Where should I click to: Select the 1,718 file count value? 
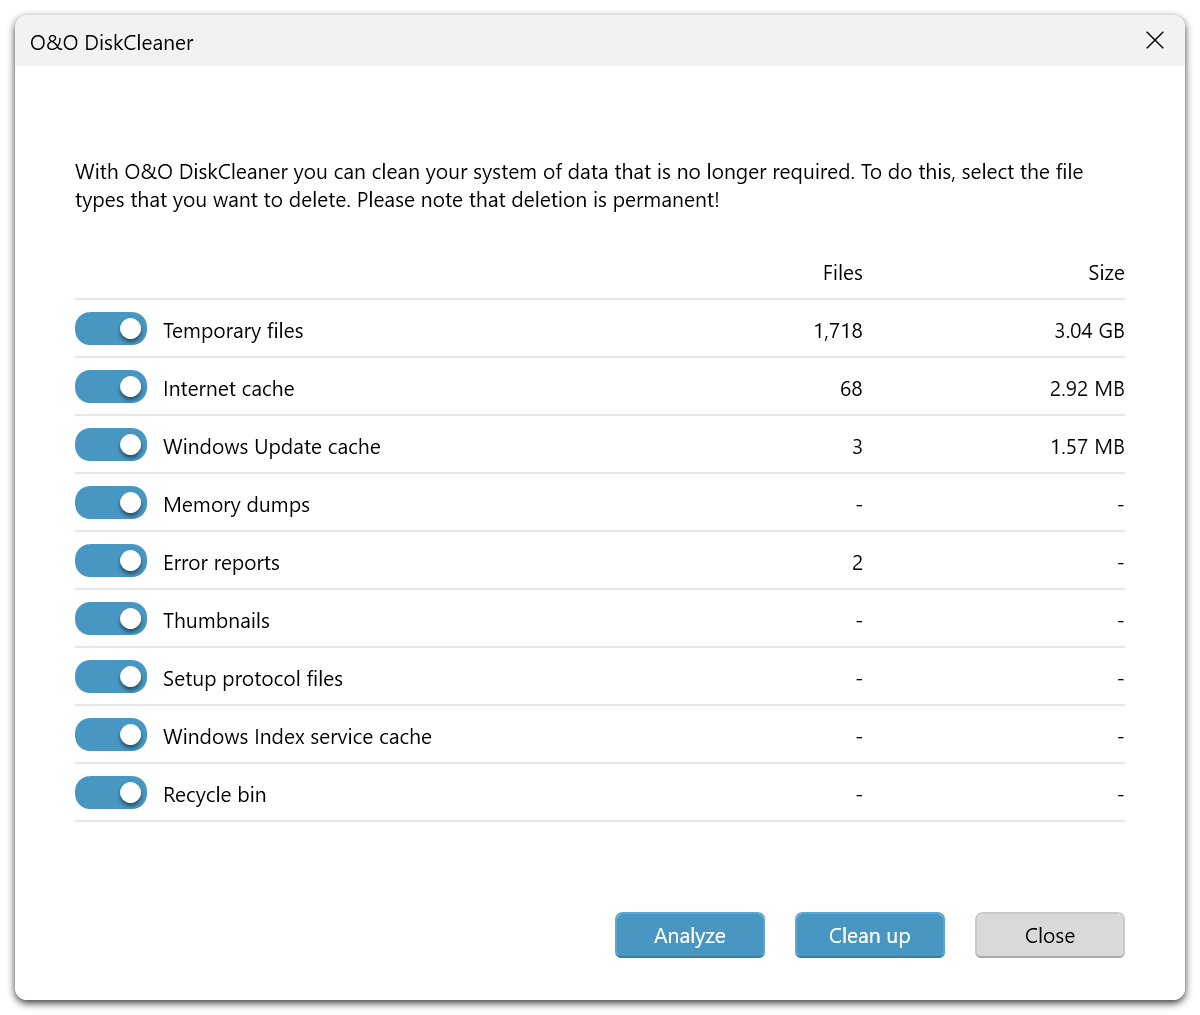pos(837,331)
